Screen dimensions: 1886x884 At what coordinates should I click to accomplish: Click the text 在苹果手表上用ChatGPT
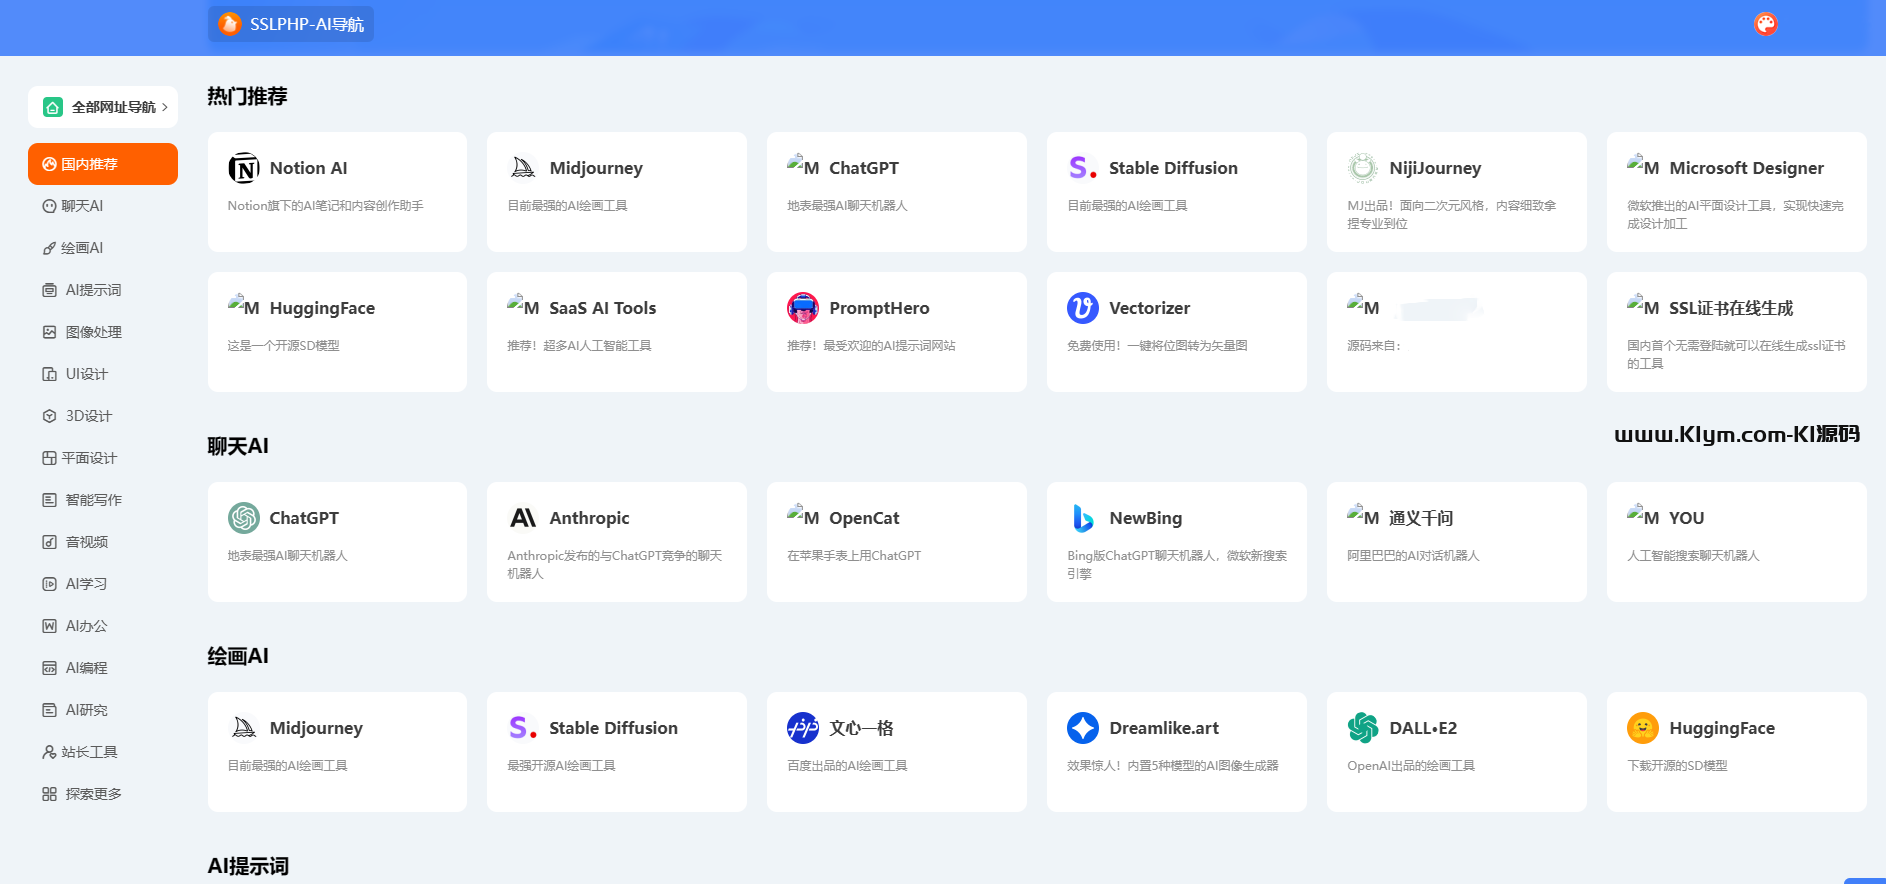854,556
